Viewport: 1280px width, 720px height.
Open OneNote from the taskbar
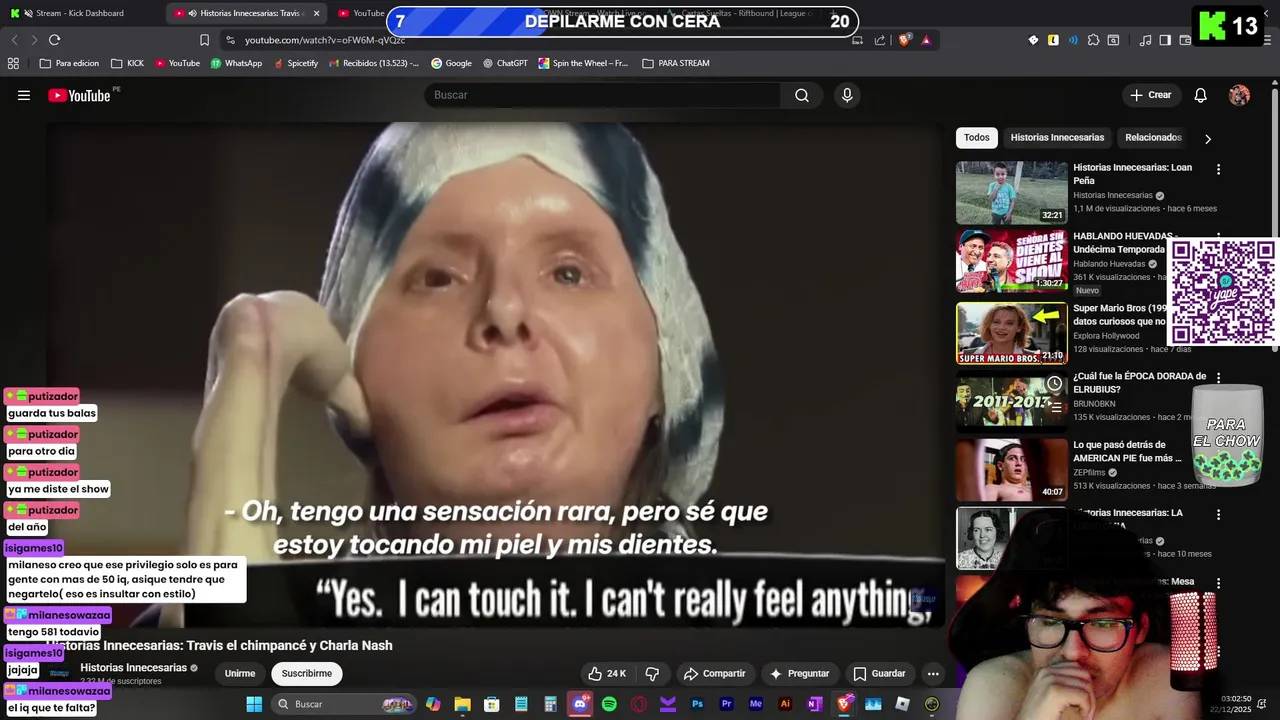click(814, 704)
